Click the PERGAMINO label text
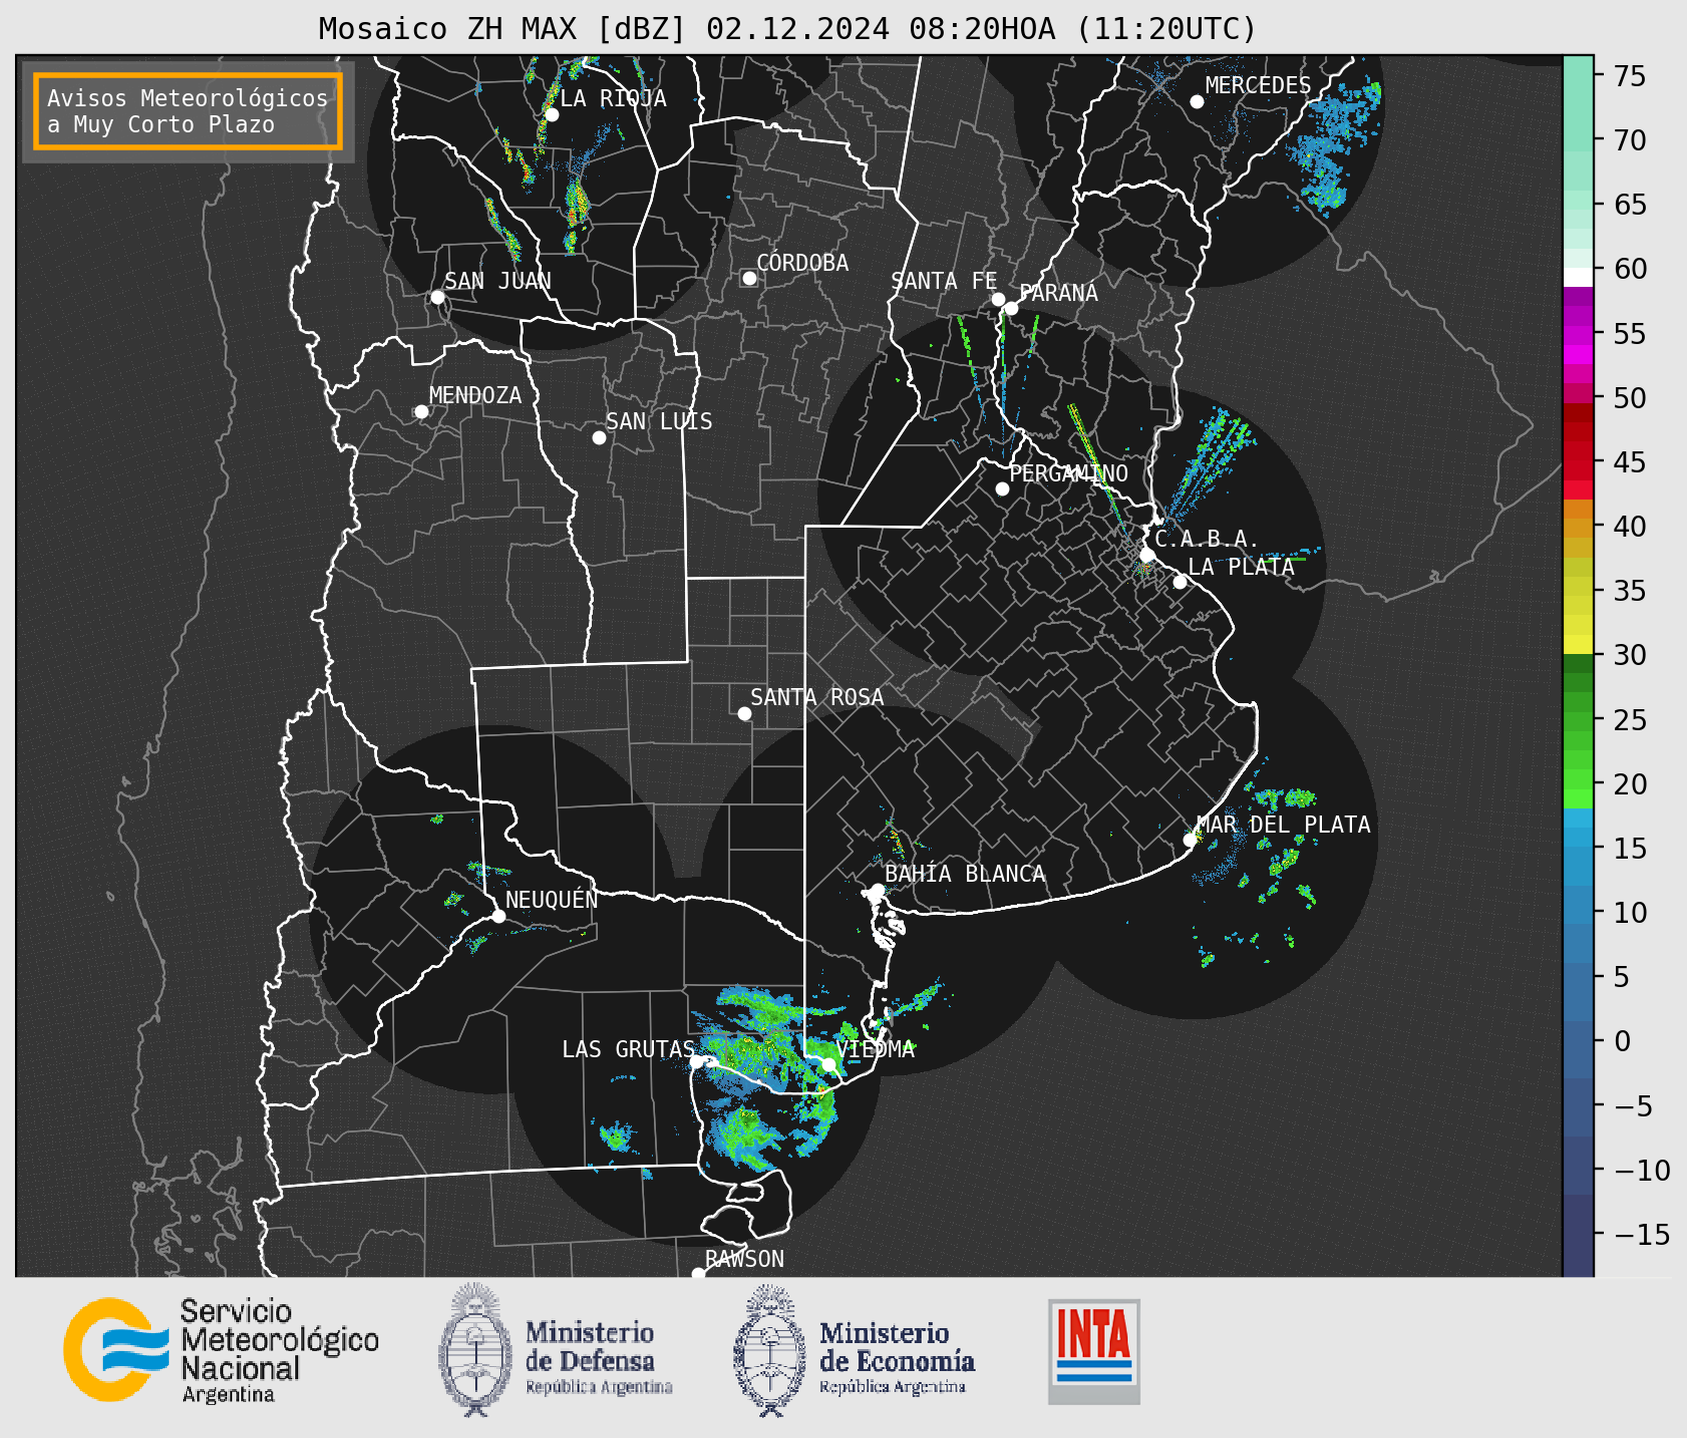The width and height of the screenshot is (1687, 1438). (1069, 473)
